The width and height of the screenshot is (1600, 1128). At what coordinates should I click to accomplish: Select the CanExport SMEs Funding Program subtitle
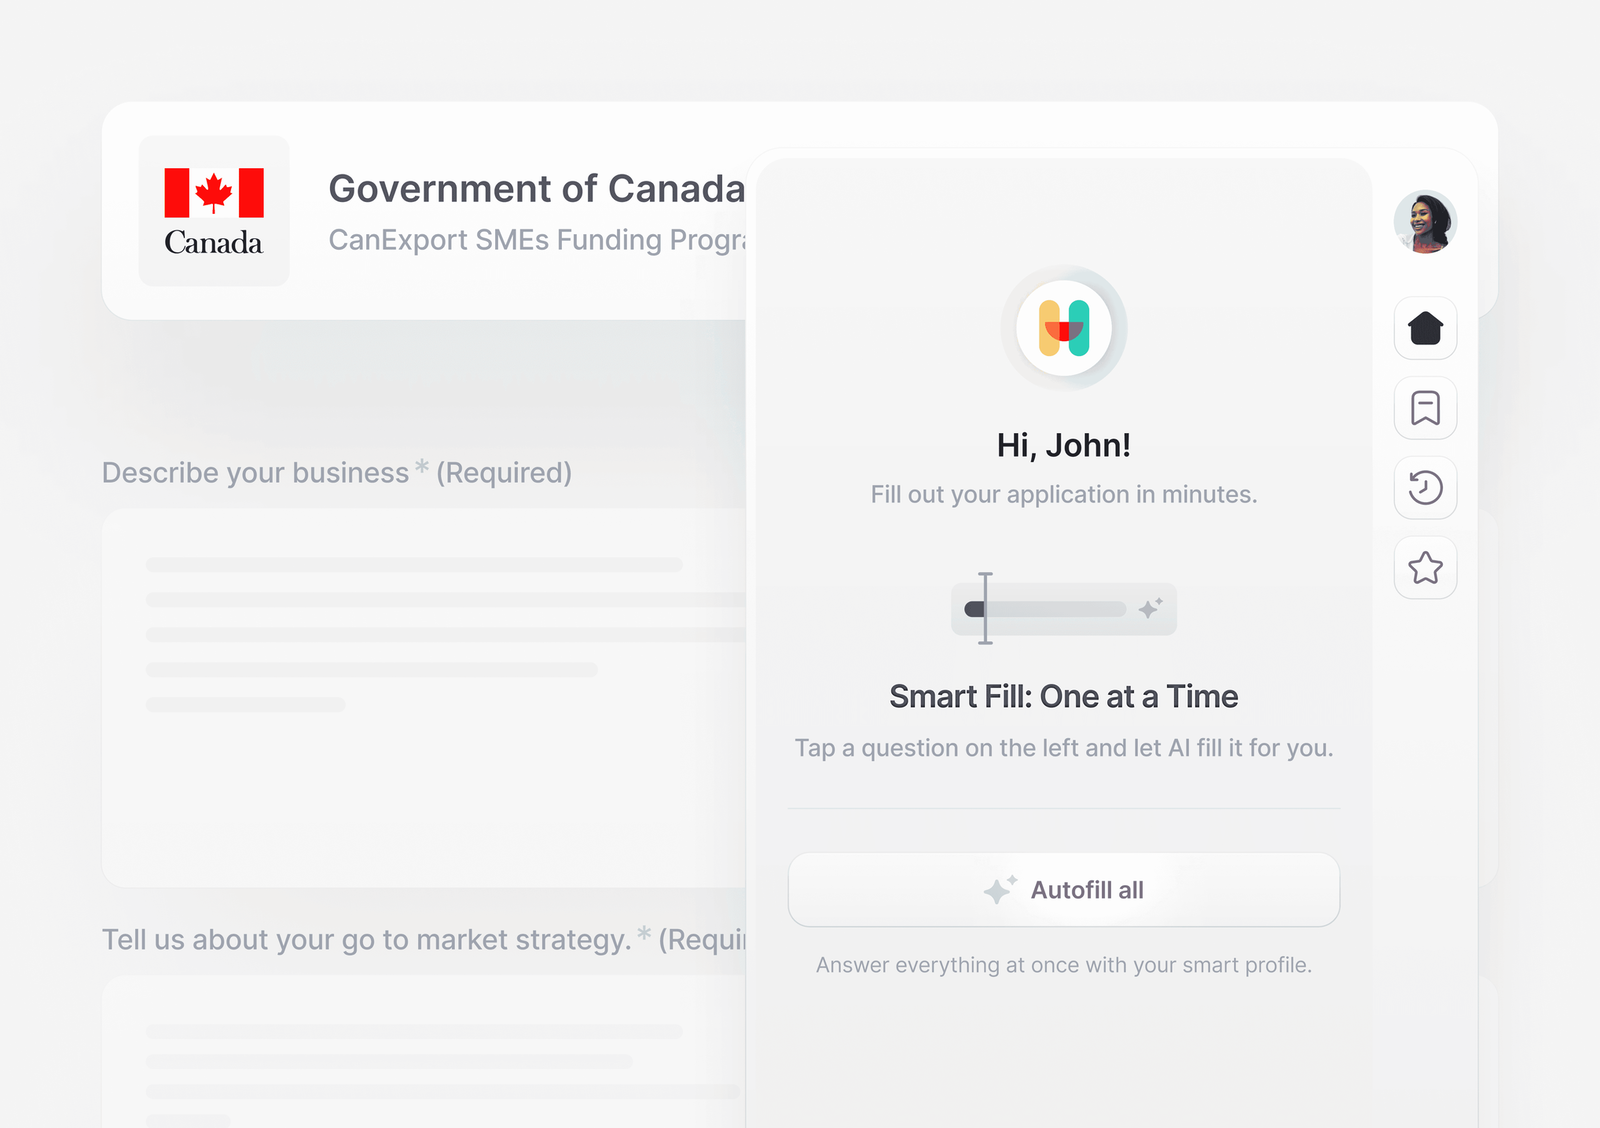point(537,240)
